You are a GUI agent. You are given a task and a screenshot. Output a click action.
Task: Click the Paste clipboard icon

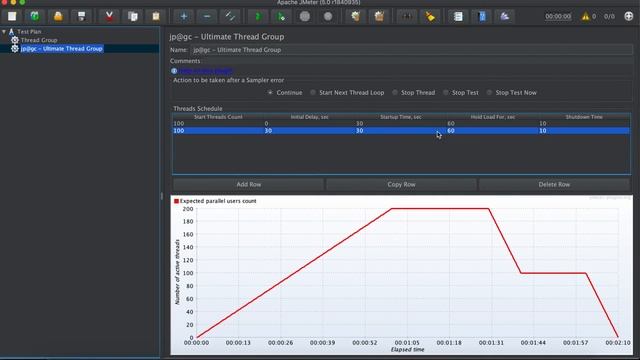pyautogui.click(x=156, y=16)
